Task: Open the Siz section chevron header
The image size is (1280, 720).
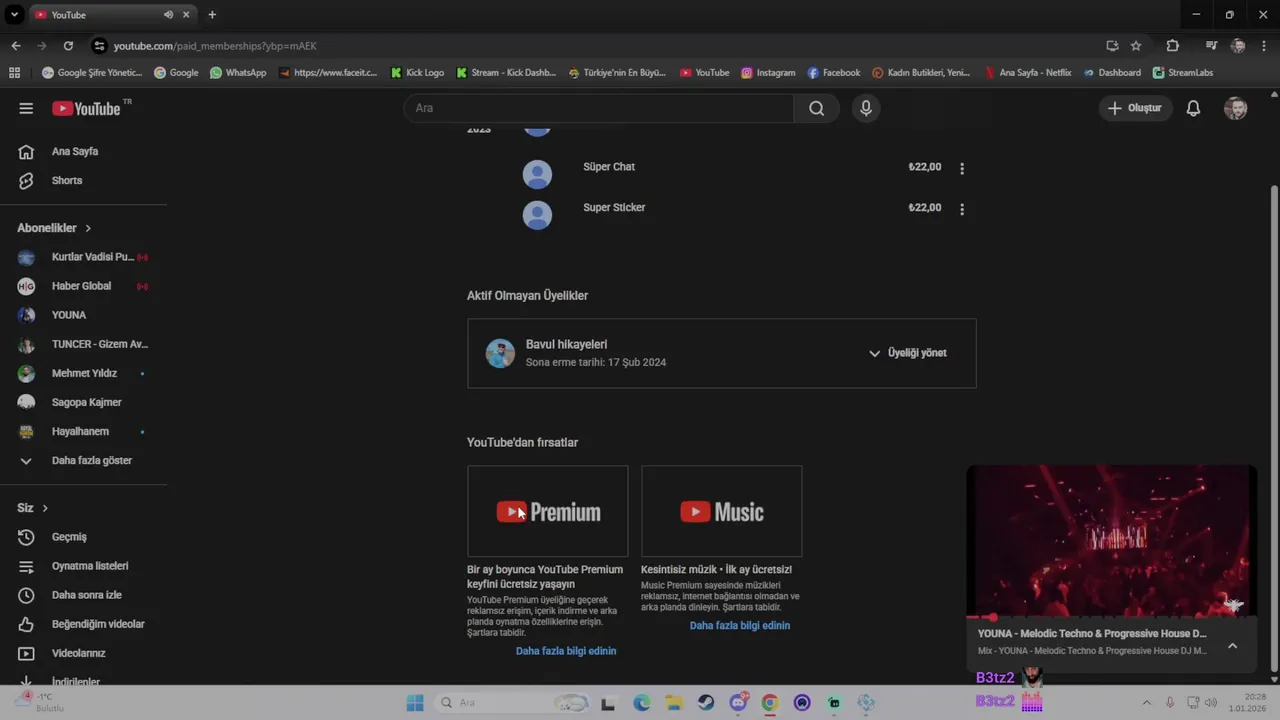Action: (33, 508)
